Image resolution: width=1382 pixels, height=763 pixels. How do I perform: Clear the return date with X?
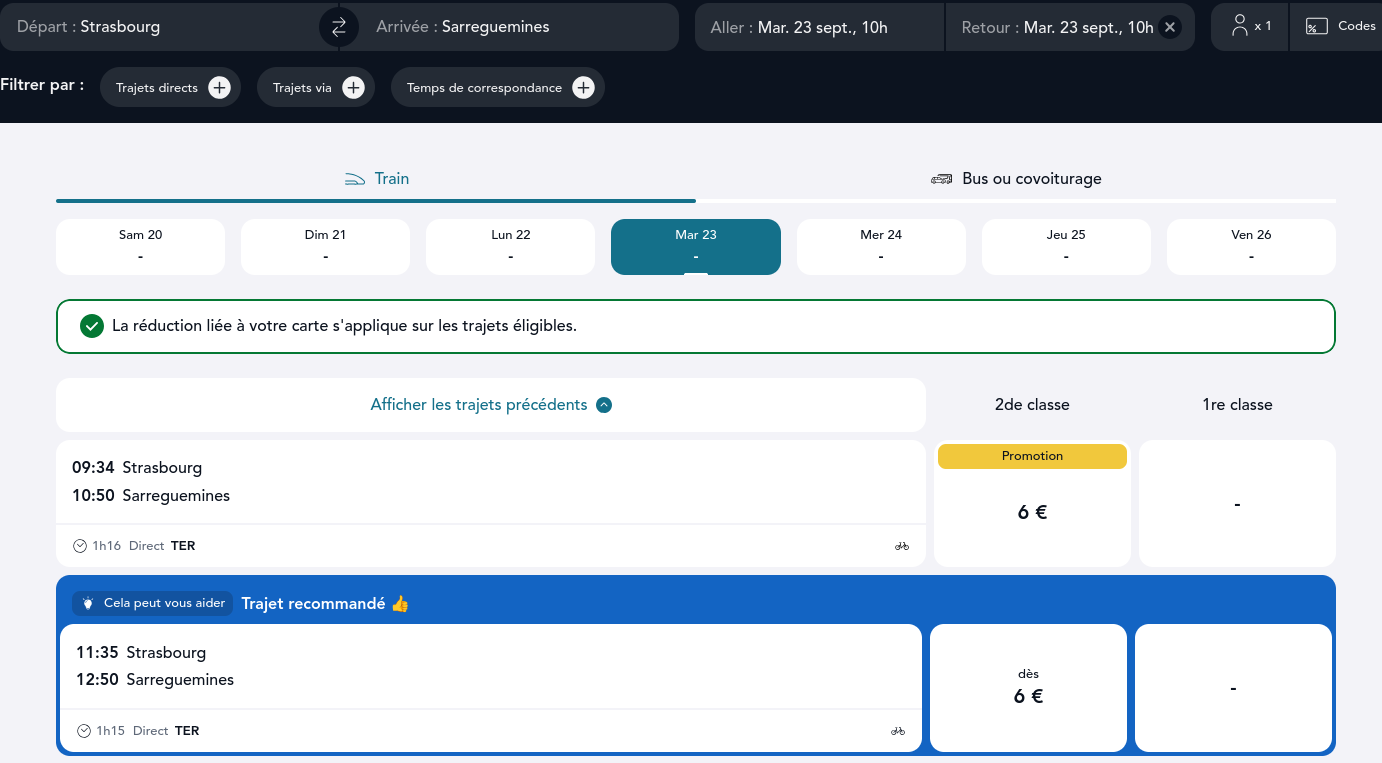pyautogui.click(x=1170, y=27)
